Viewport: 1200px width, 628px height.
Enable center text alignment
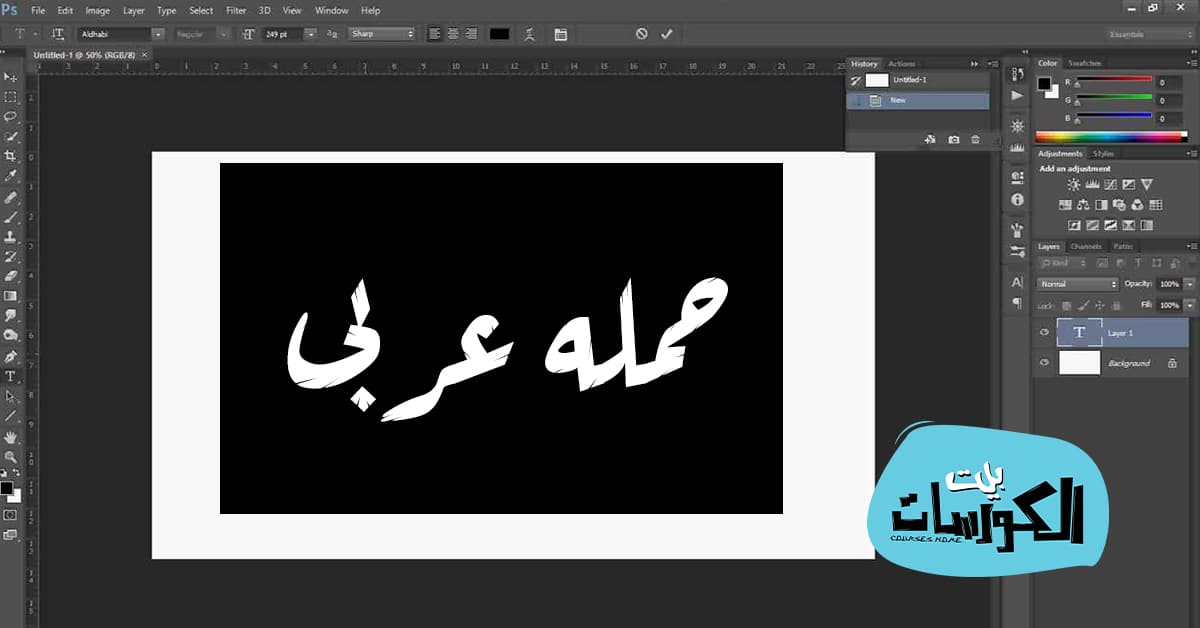point(452,33)
